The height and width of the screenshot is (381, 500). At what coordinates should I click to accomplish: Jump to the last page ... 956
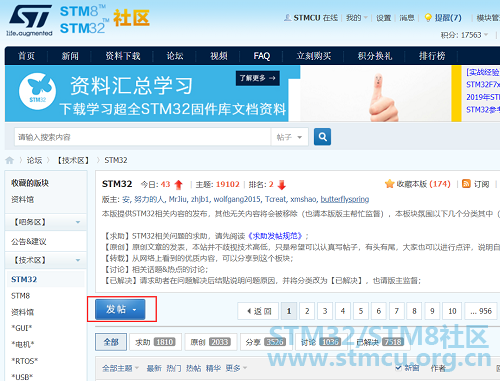point(481,311)
